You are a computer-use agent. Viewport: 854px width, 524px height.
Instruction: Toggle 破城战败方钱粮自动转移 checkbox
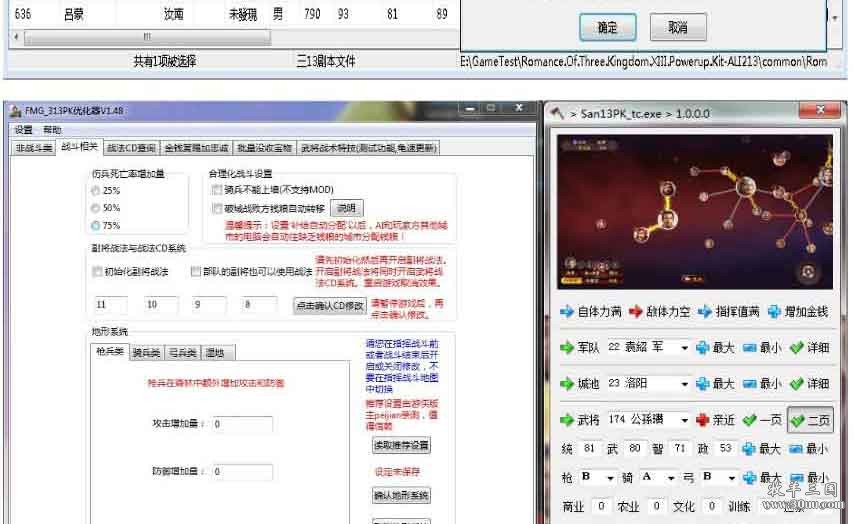pos(217,208)
